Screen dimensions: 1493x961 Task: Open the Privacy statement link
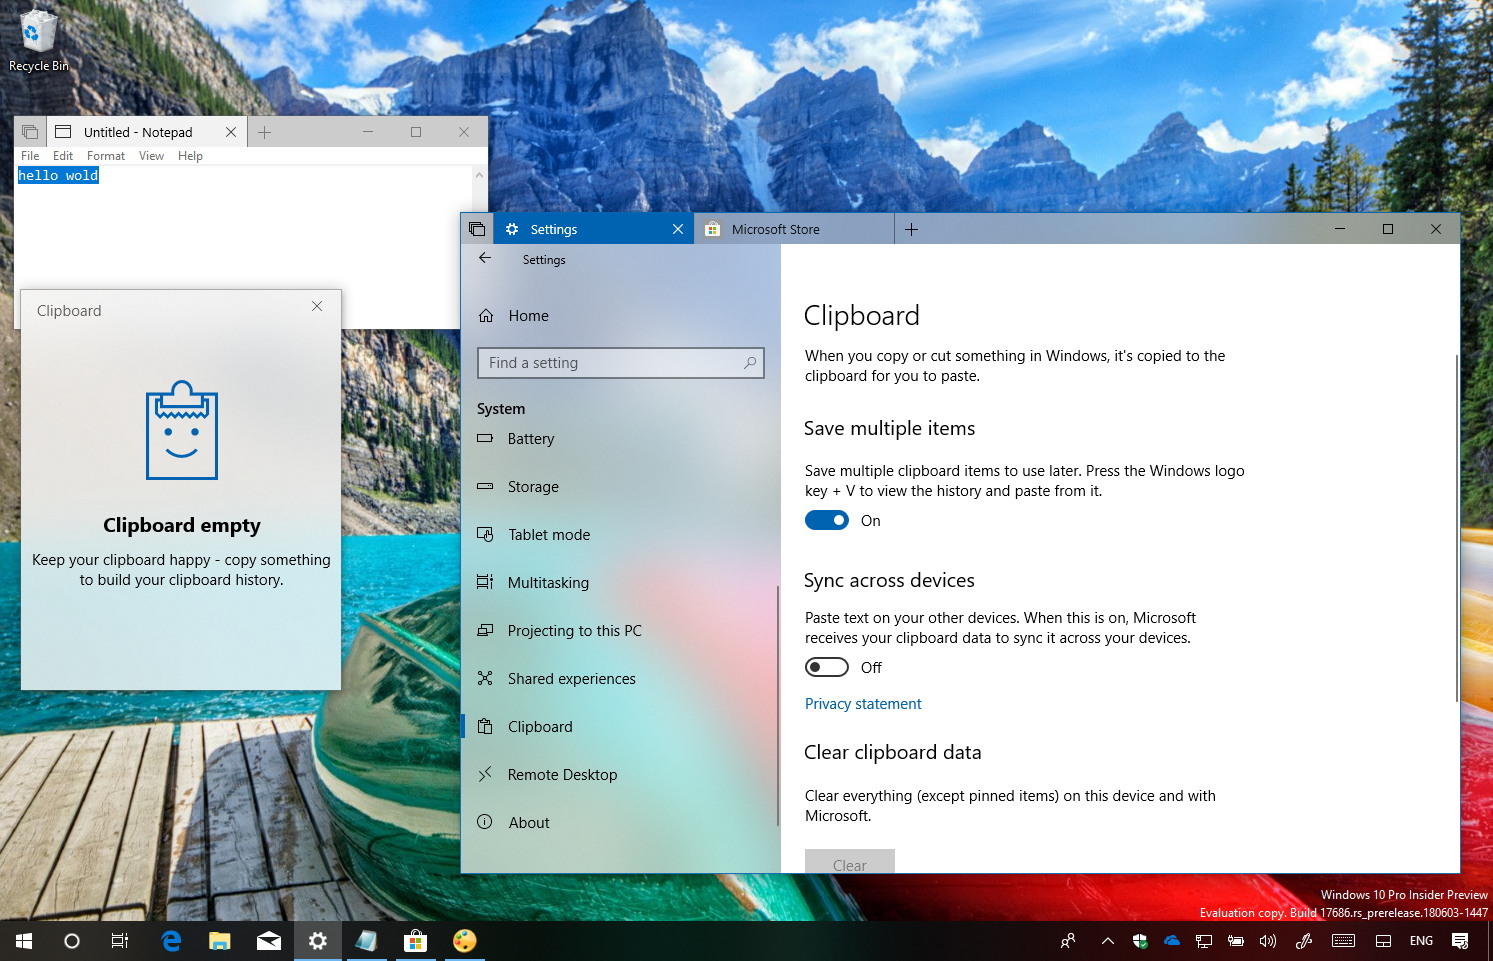863,704
